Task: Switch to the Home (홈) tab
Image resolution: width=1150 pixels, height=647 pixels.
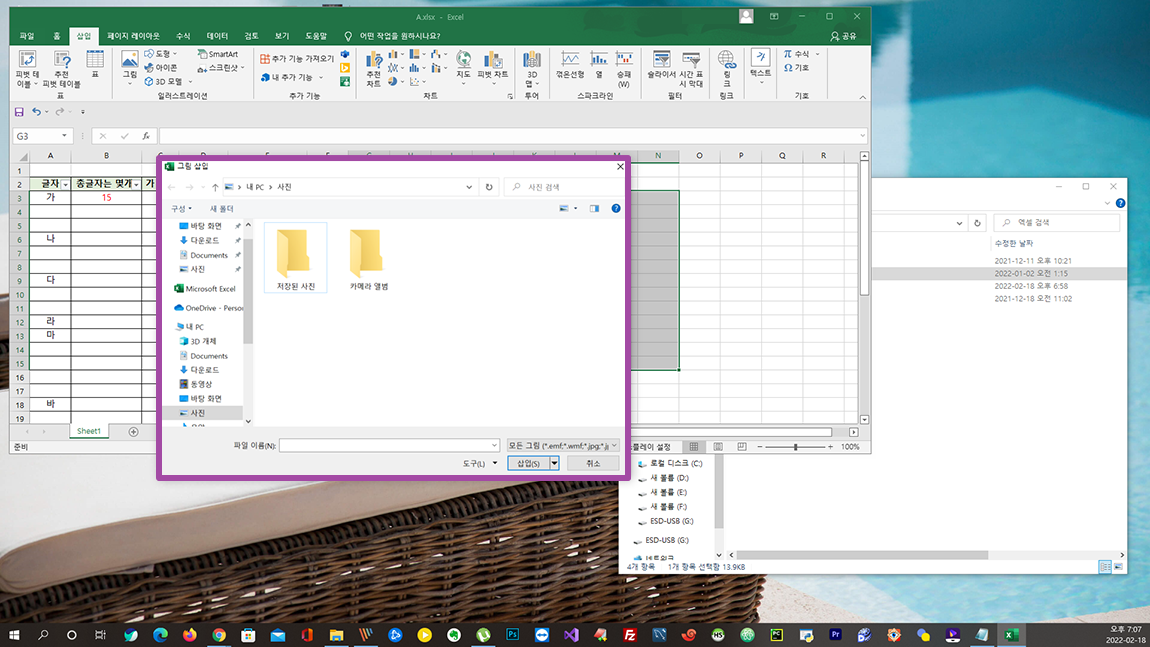Action: 56,36
